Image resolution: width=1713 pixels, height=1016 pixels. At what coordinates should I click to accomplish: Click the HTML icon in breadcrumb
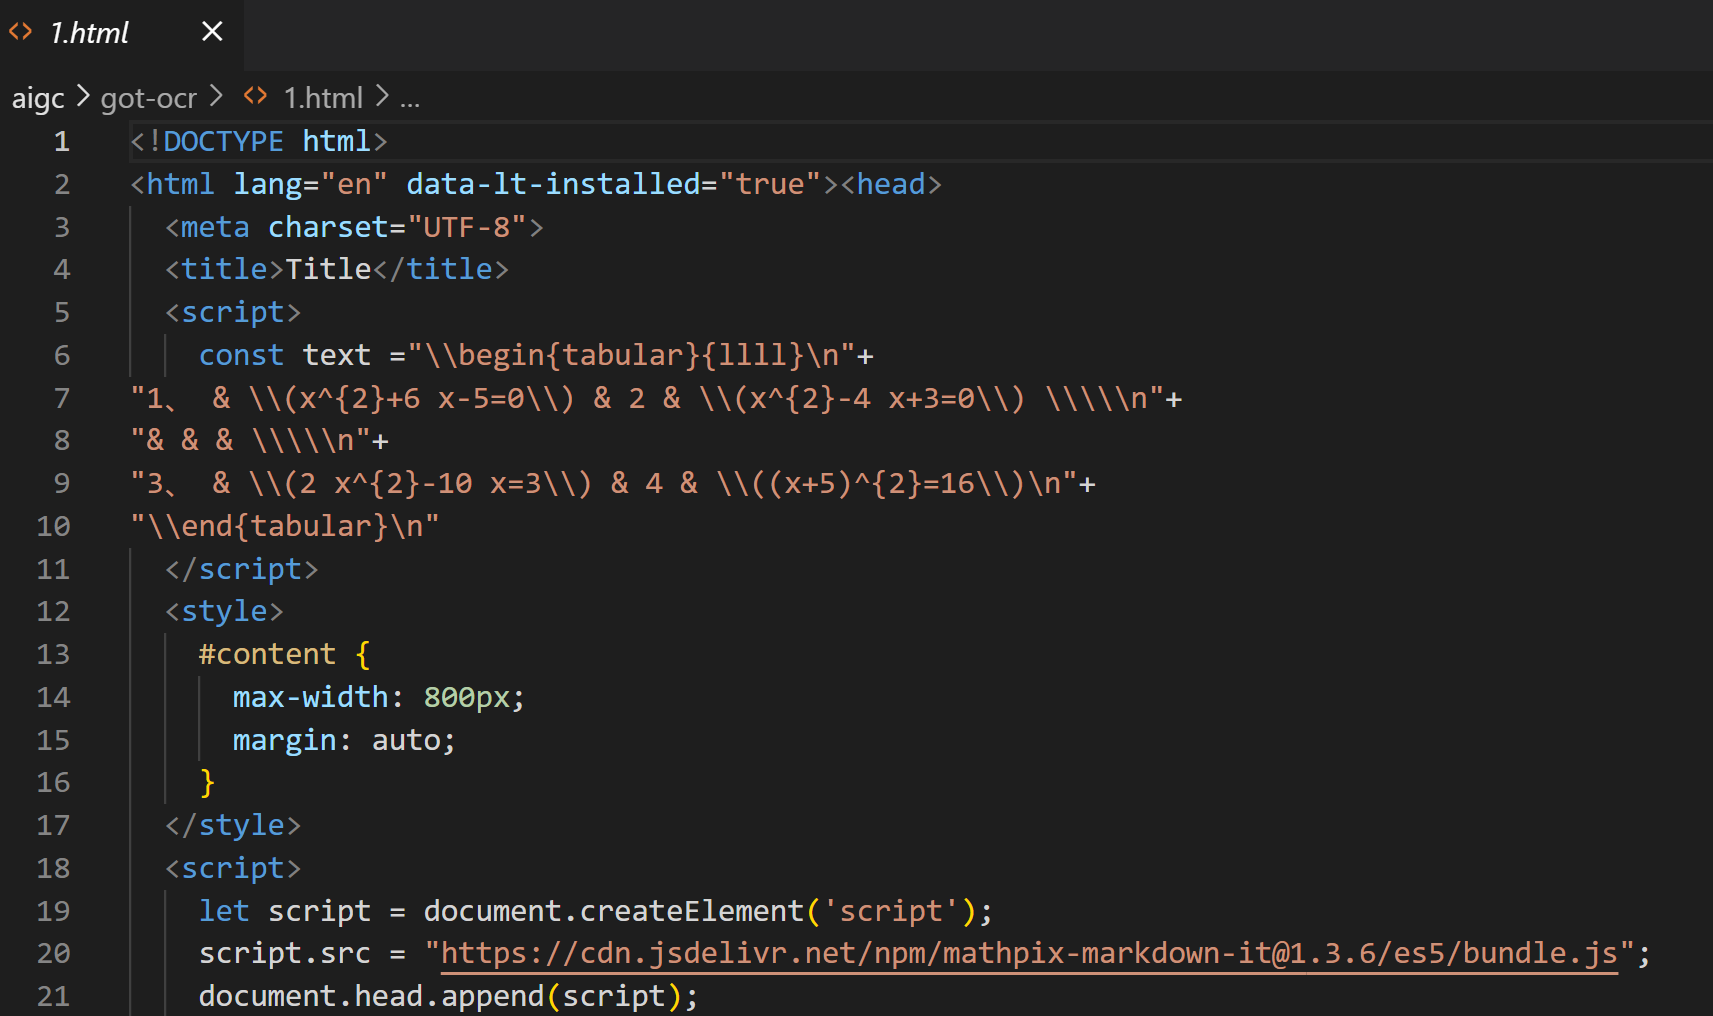coord(256,96)
